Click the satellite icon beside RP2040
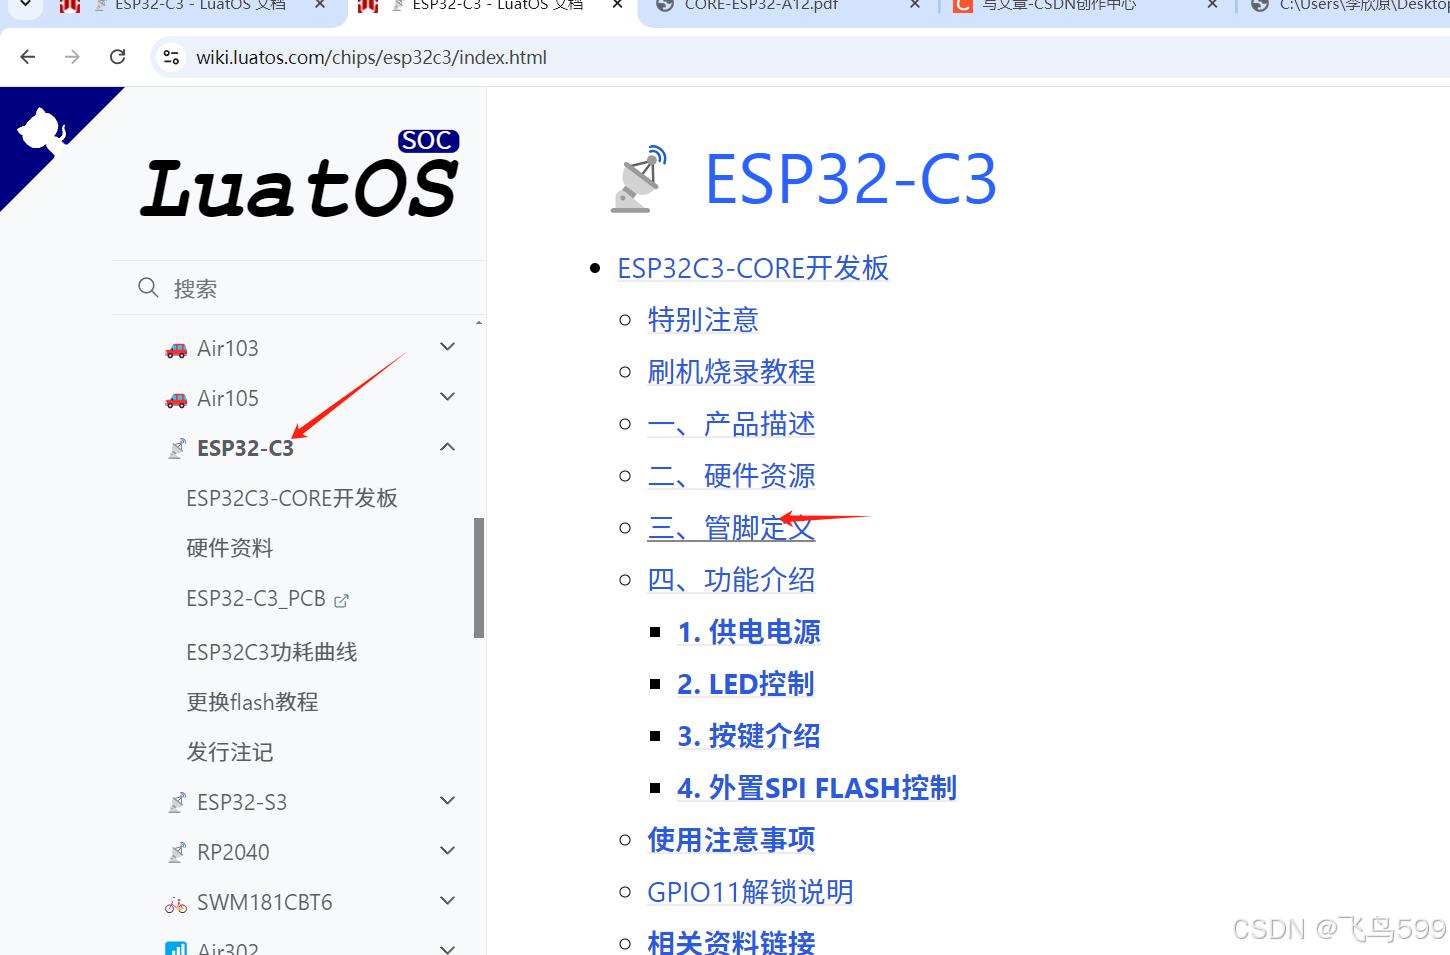Viewport: 1450px width, 955px height. (x=177, y=852)
